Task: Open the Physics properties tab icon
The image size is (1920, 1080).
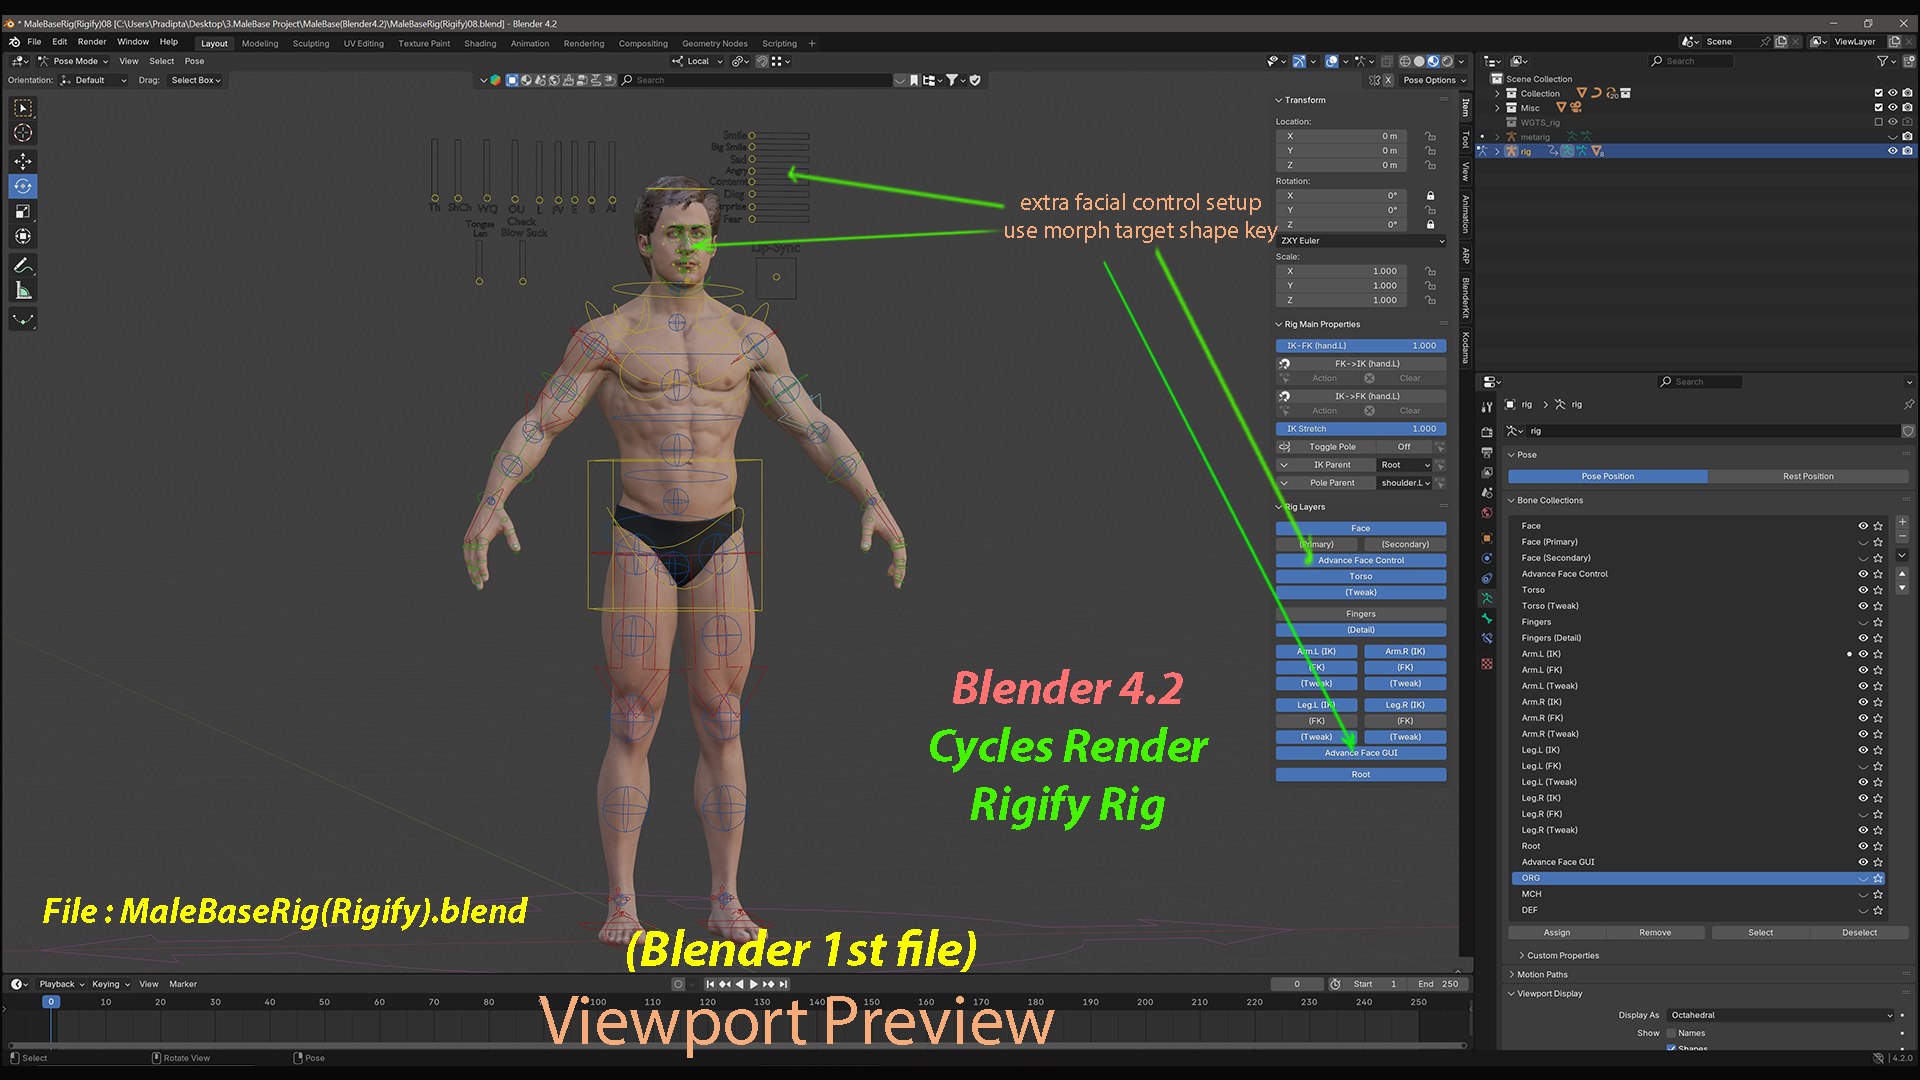Action: point(1487,558)
